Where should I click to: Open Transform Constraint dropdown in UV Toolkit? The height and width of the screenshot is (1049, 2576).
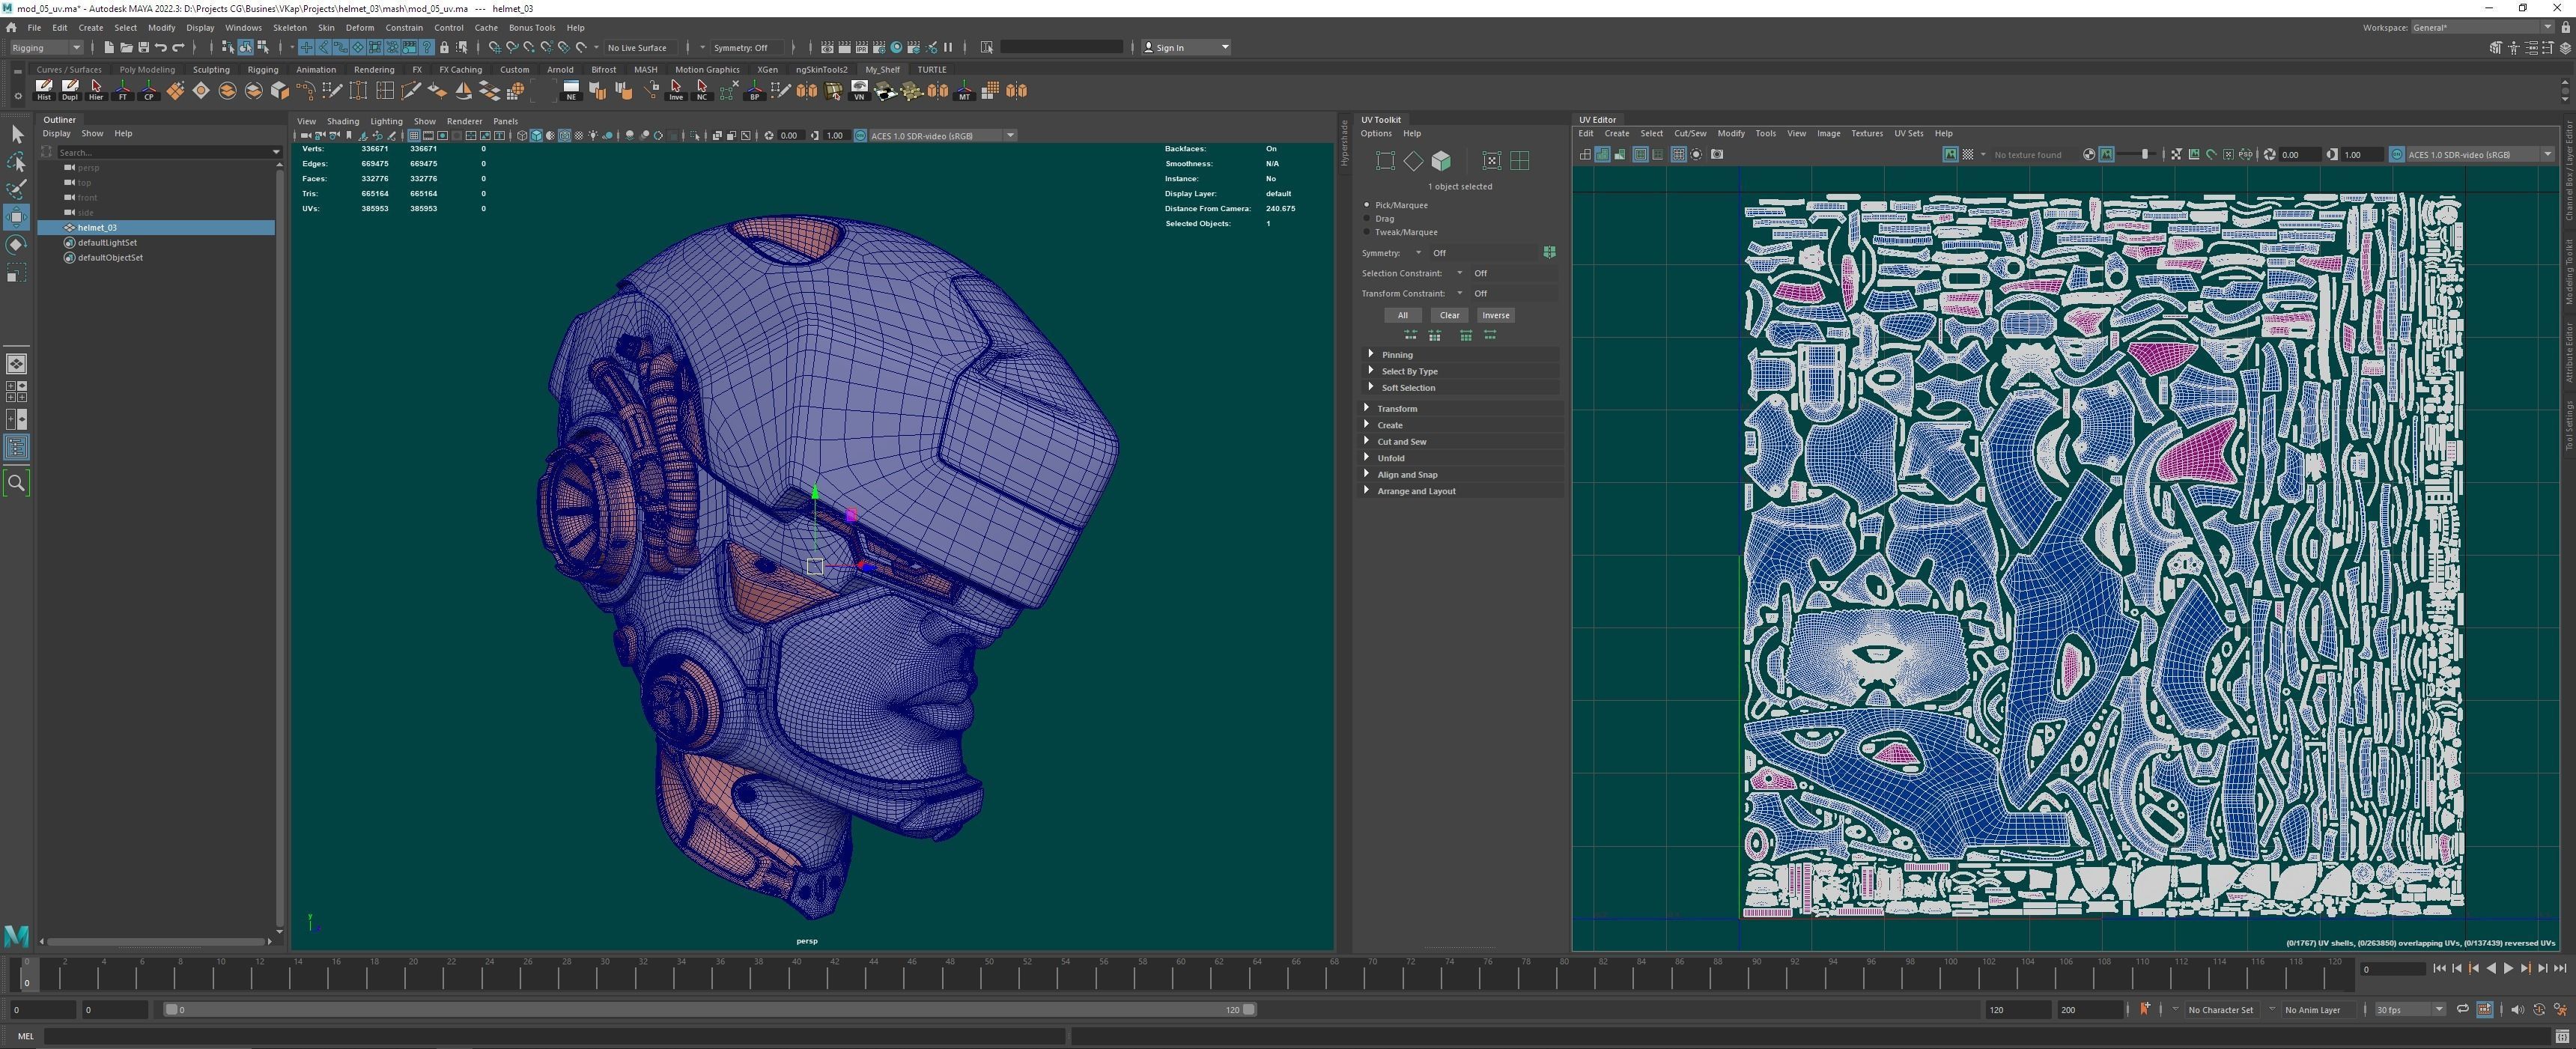[x=1460, y=293]
